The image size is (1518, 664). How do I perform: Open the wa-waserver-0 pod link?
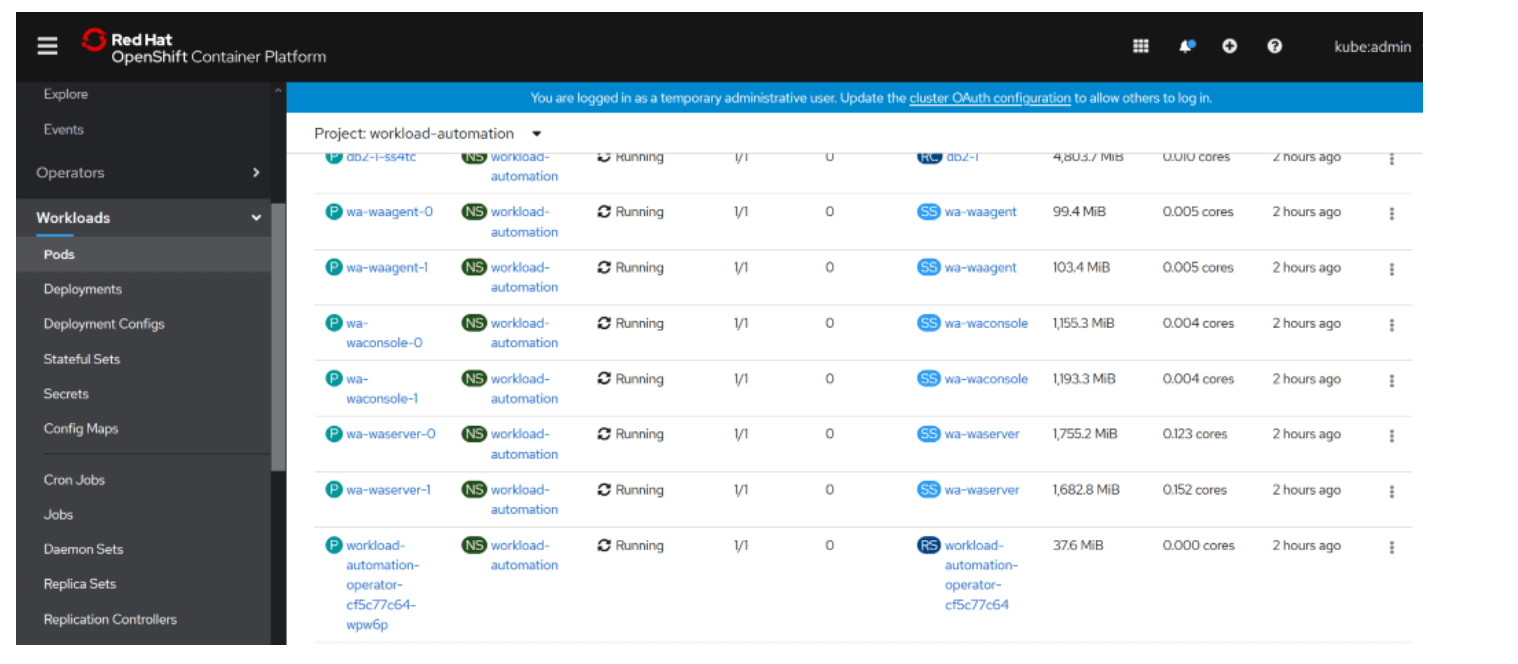tap(391, 434)
